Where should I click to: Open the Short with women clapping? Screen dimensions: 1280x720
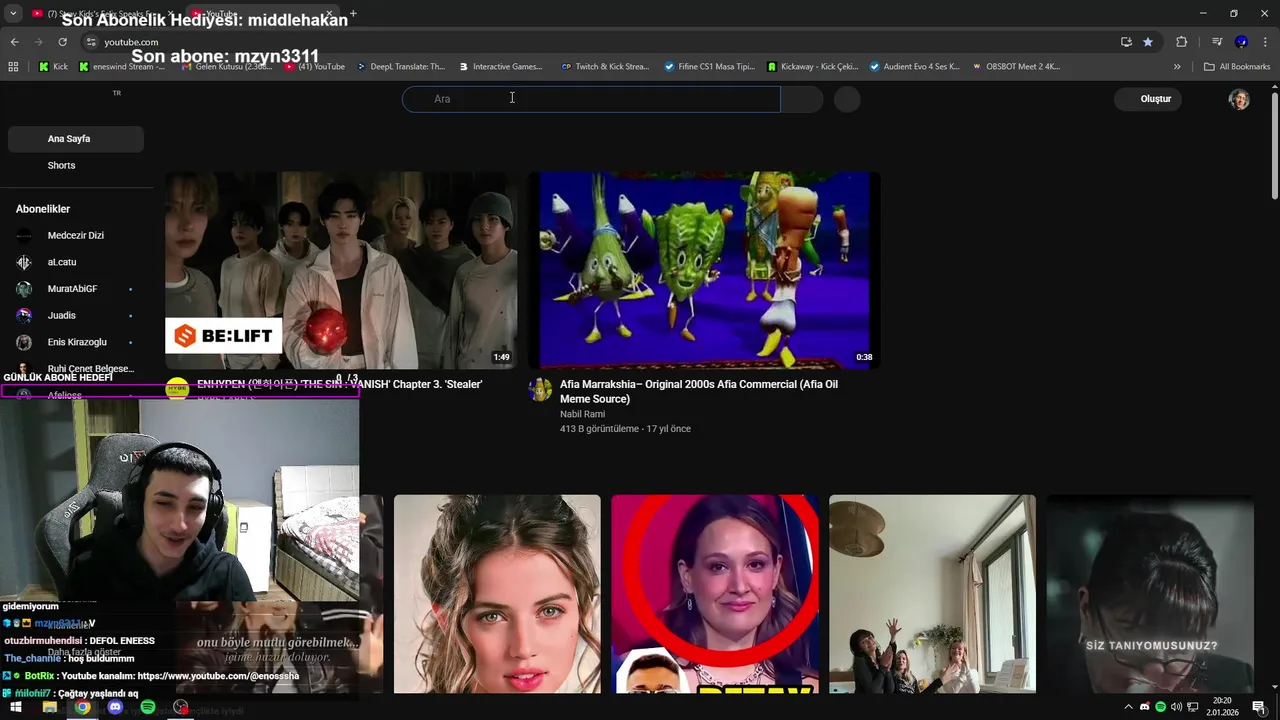pyautogui.click(x=932, y=594)
